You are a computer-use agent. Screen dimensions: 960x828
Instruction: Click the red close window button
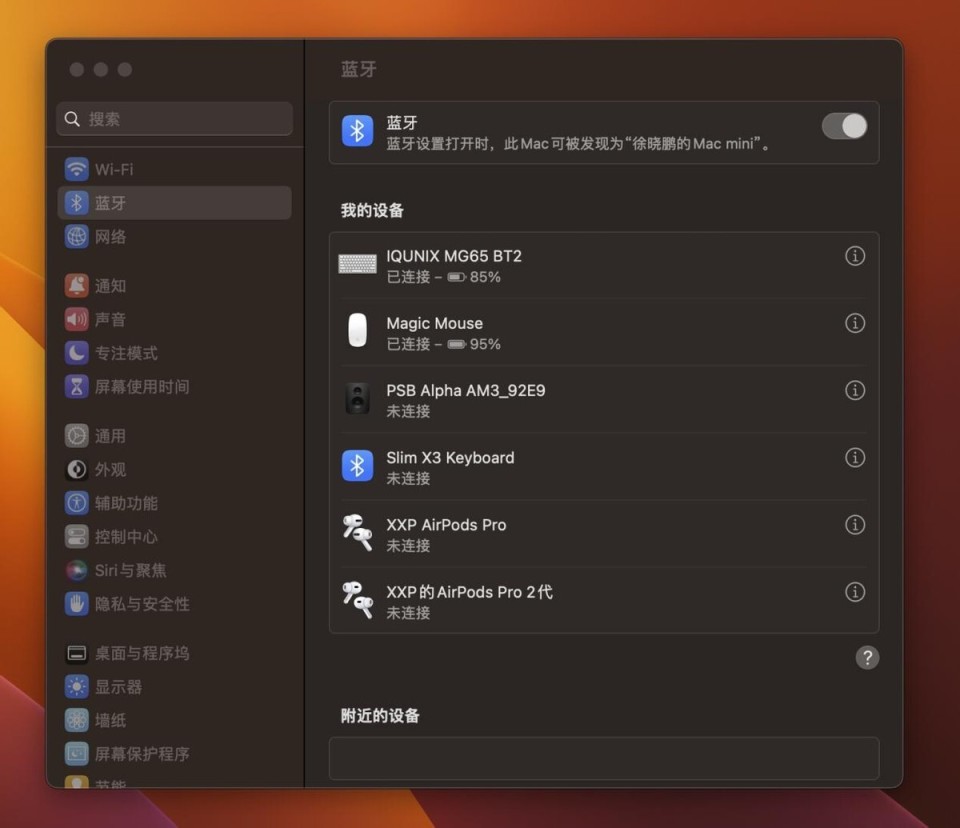coord(77,69)
